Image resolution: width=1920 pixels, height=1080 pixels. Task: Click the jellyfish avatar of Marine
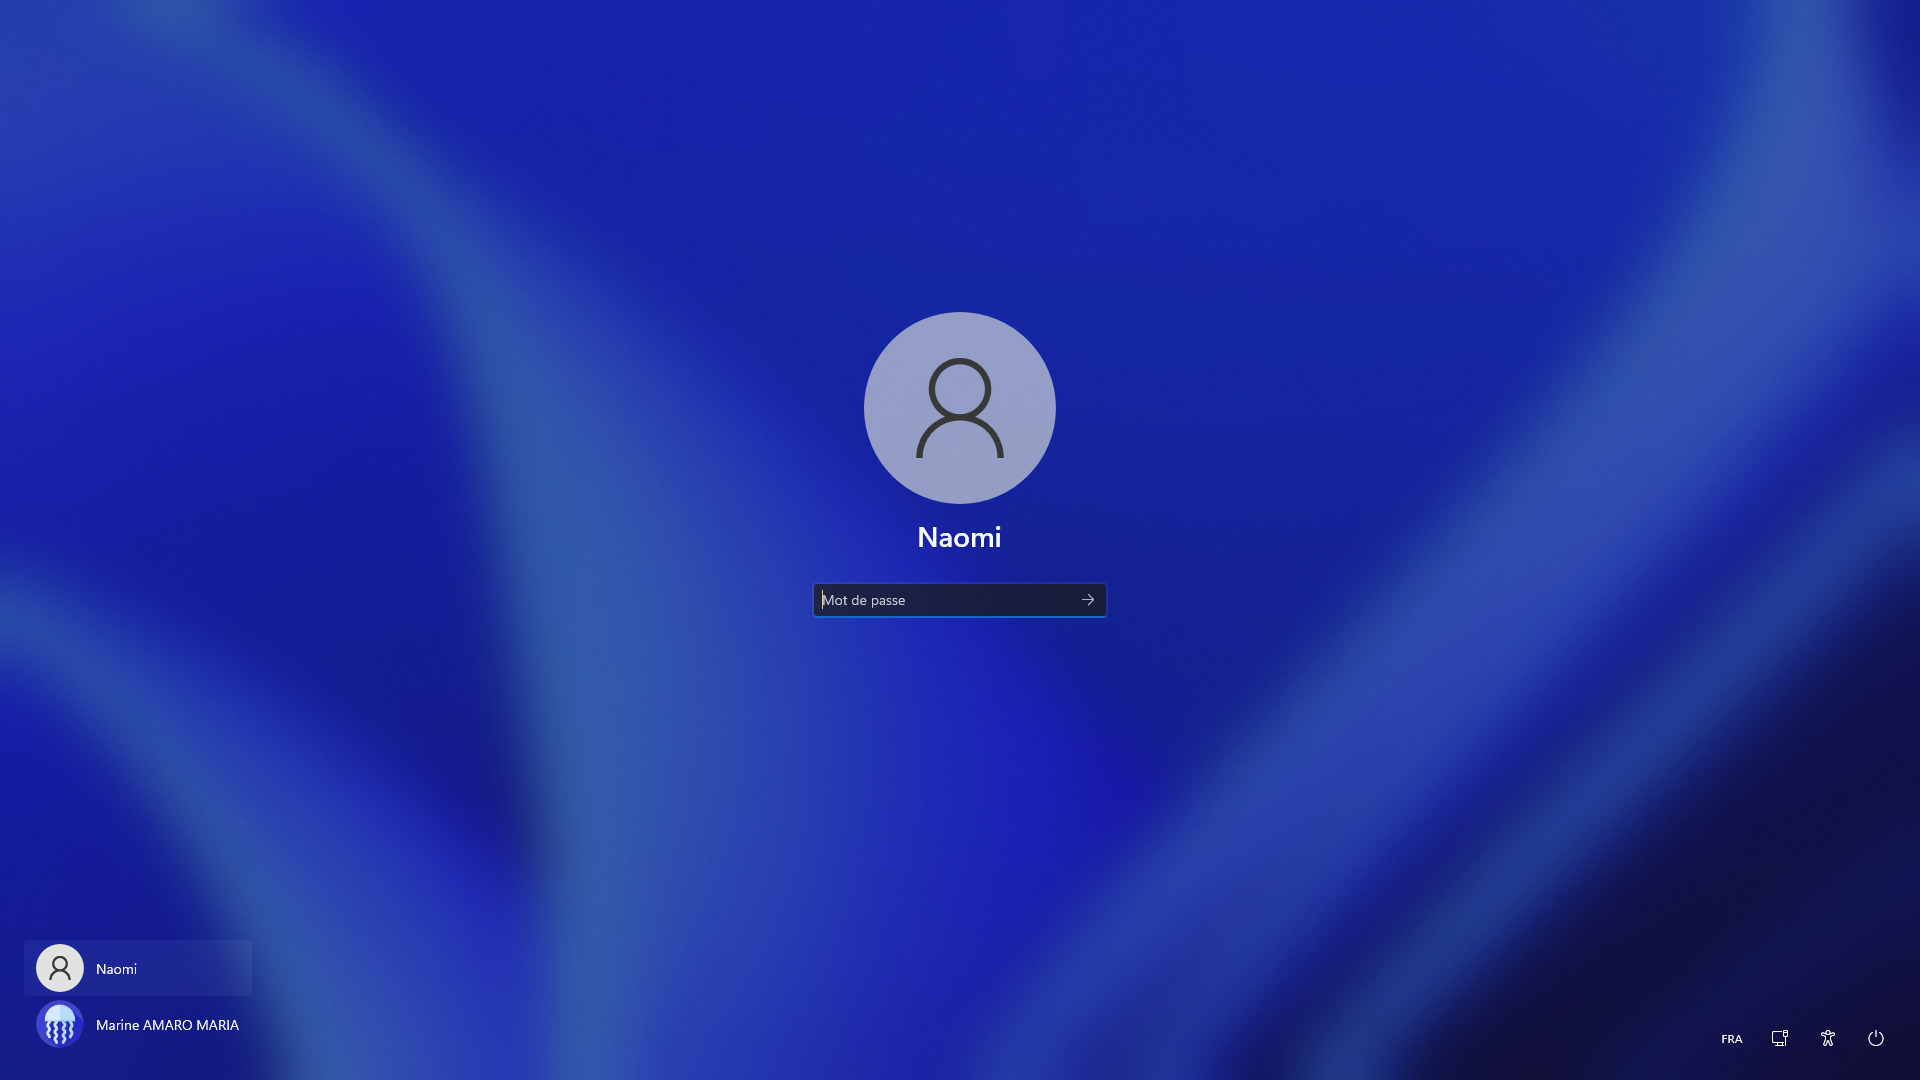[x=60, y=1024]
